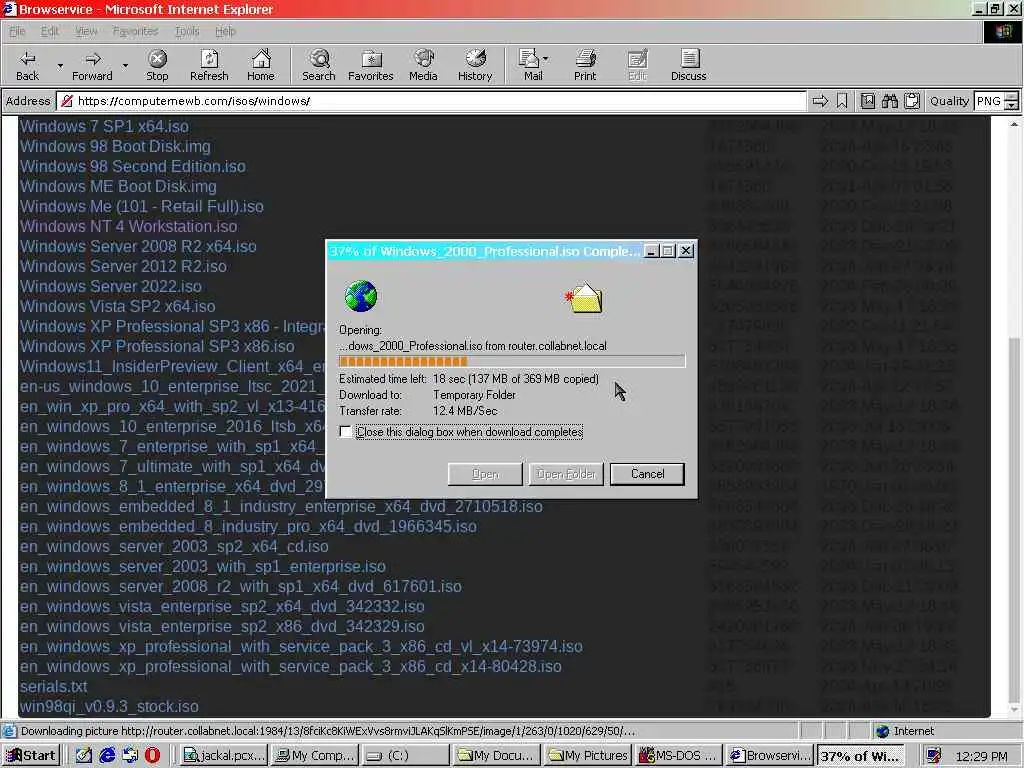Click the Go arrow next to the address bar
Viewport: 1024px width, 768px height.
point(820,101)
